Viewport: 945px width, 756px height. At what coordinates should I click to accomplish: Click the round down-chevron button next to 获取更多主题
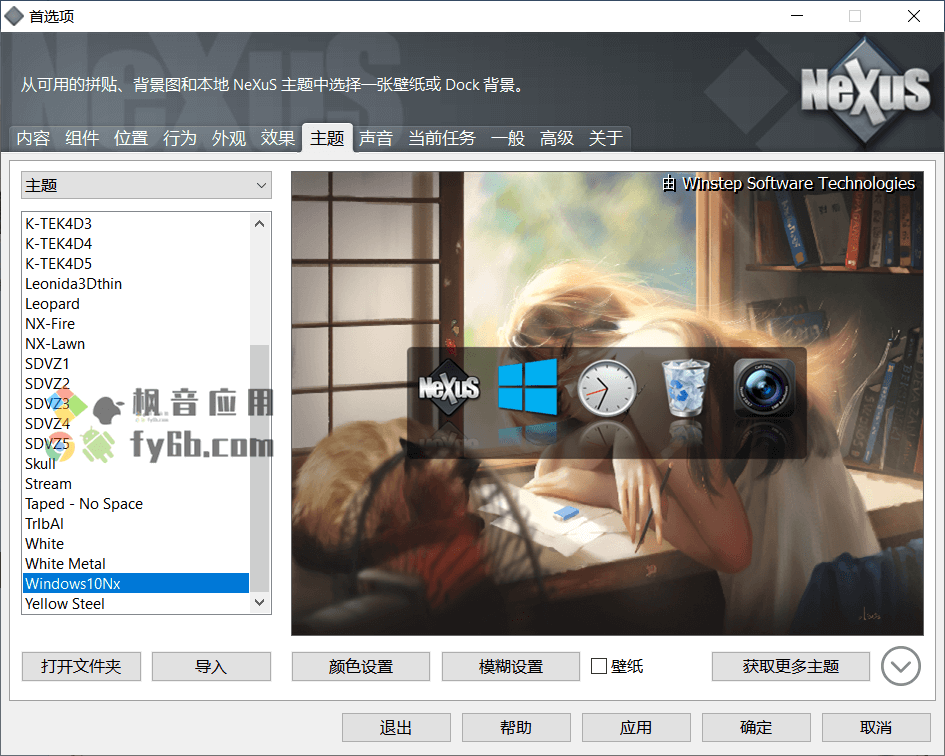(x=900, y=666)
